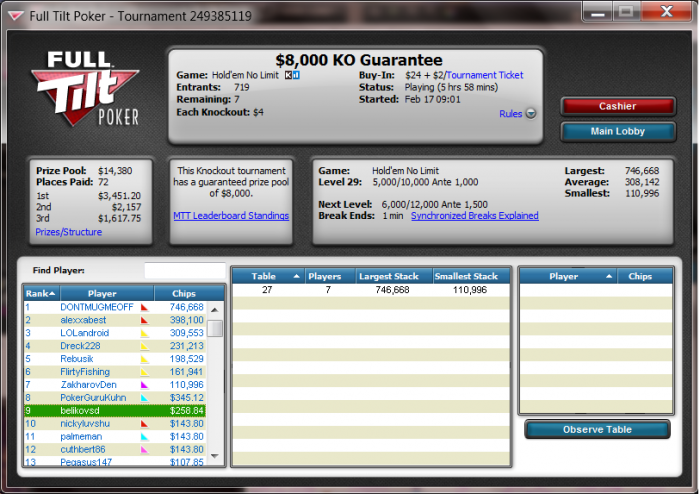Open the red Full Tilt window menu icon
Image resolution: width=700 pixels, height=494 pixels.
(x=16, y=16)
